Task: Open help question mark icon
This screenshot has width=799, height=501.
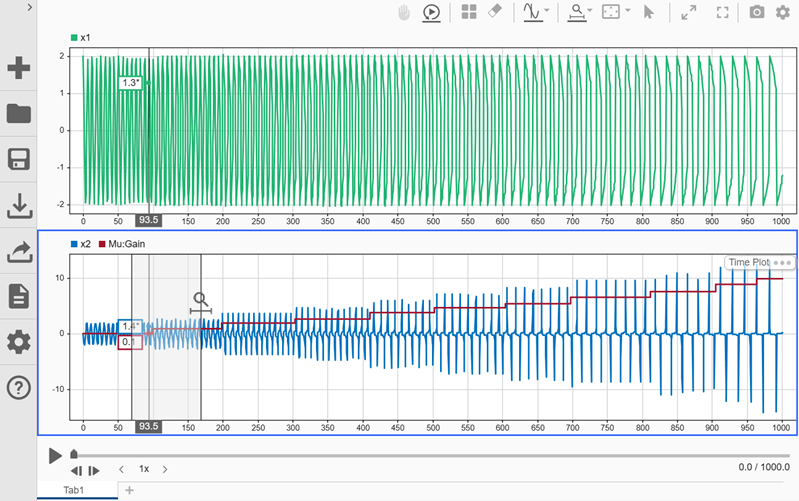Action: point(19,388)
